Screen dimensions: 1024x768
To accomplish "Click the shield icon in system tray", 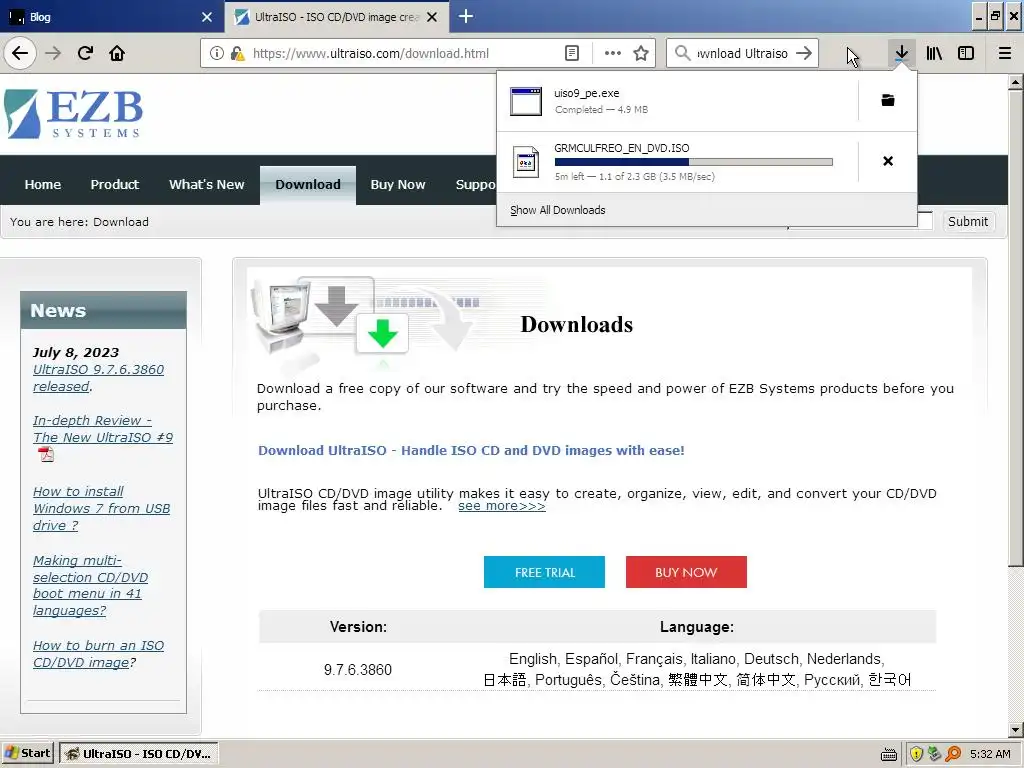I will click(916, 754).
